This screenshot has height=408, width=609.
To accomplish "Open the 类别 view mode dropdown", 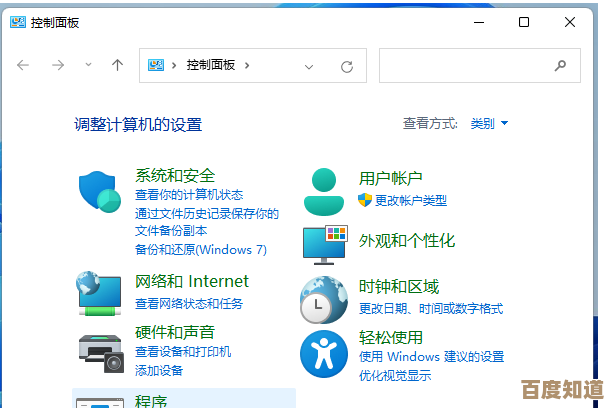I will 489,124.
